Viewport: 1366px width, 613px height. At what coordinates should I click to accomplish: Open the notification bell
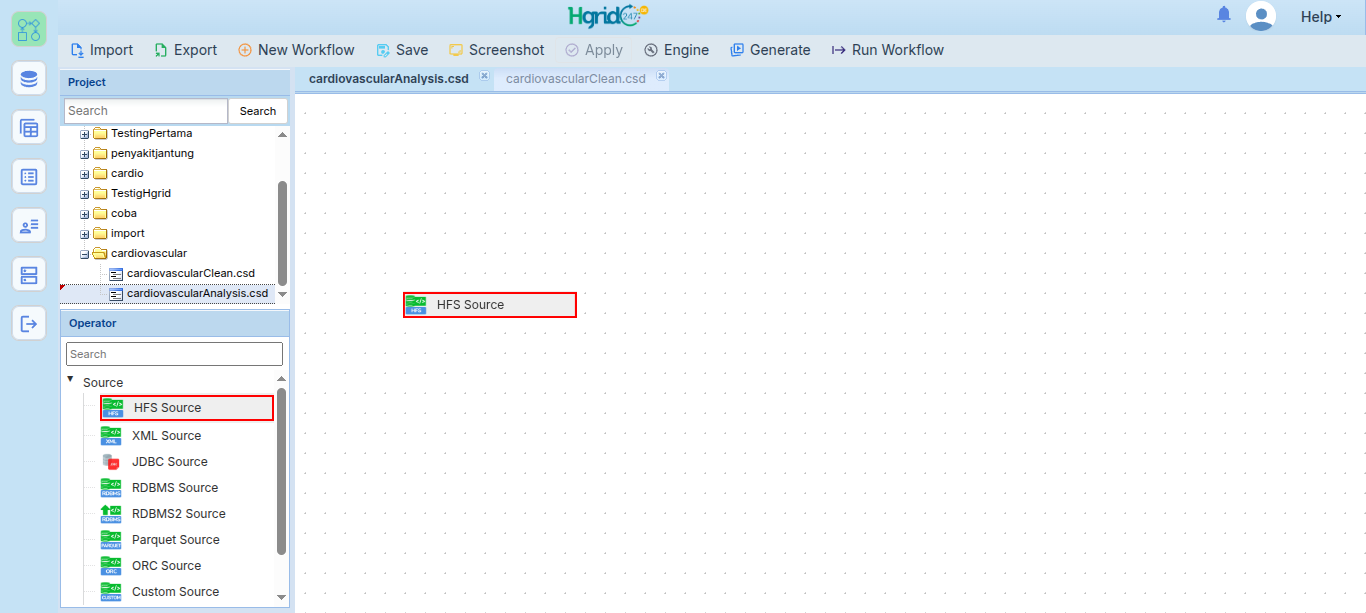(x=1224, y=15)
